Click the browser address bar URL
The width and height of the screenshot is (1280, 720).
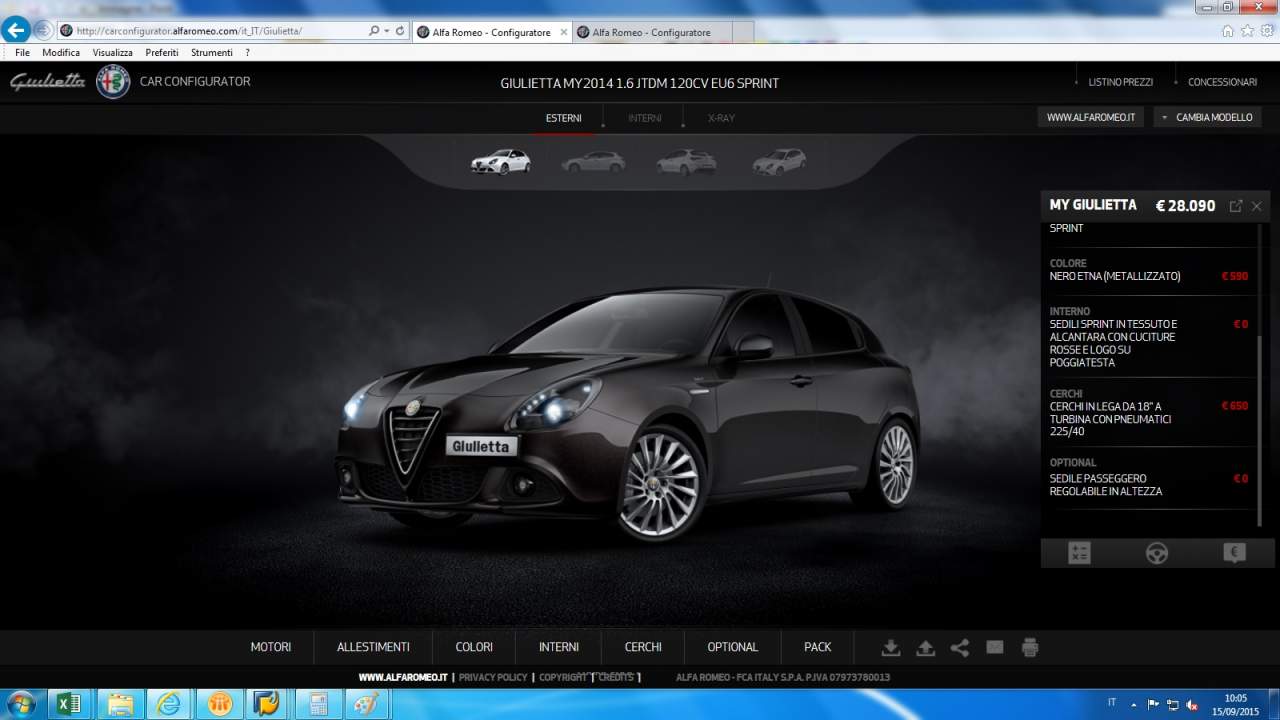point(189,31)
